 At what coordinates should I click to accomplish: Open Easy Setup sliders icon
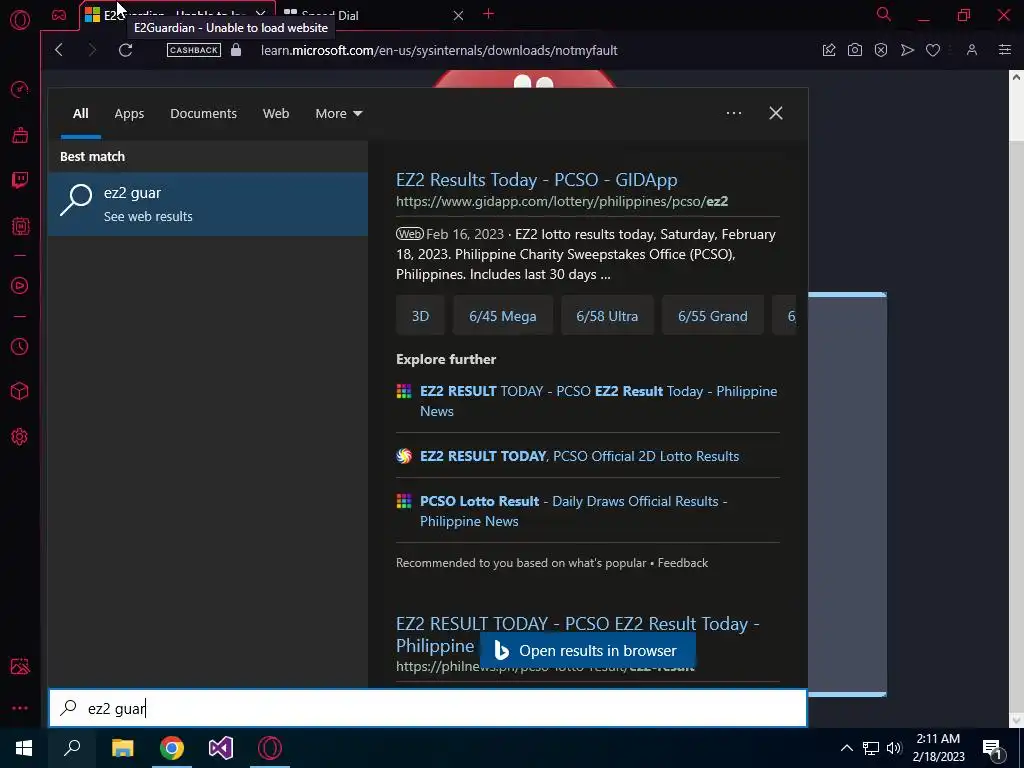pyautogui.click(x=1005, y=50)
